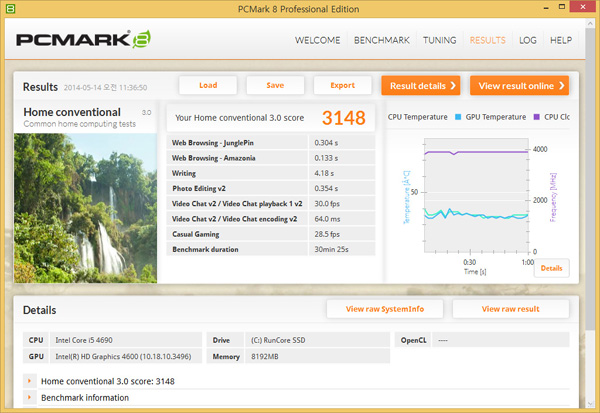This screenshot has width=600, height=413.
Task: Export the benchmark result
Action: tap(342, 85)
